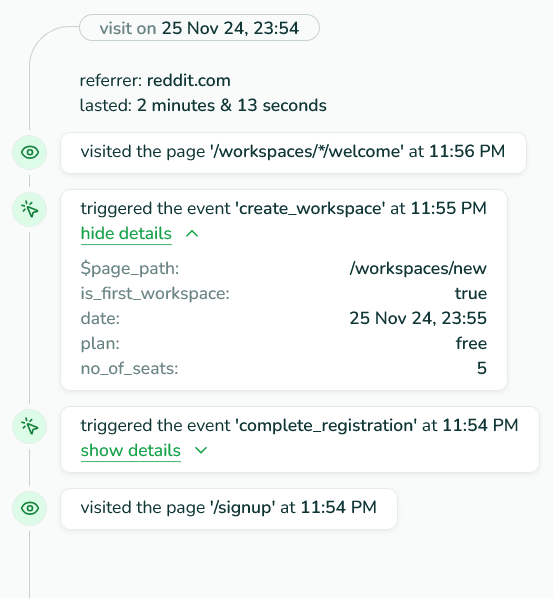
Task: Open the '/signup' page visit card
Action: pos(229,508)
